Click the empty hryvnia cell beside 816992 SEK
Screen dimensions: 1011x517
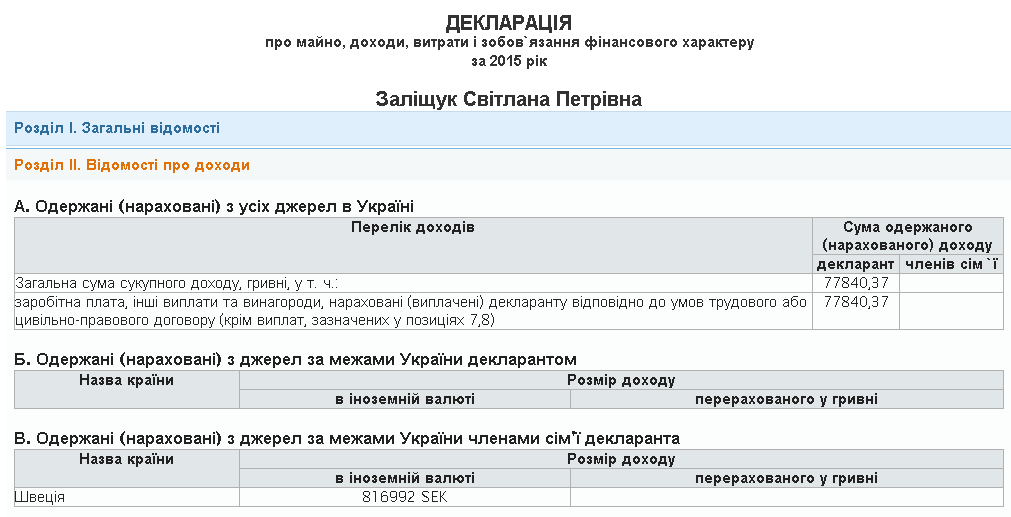point(786,497)
